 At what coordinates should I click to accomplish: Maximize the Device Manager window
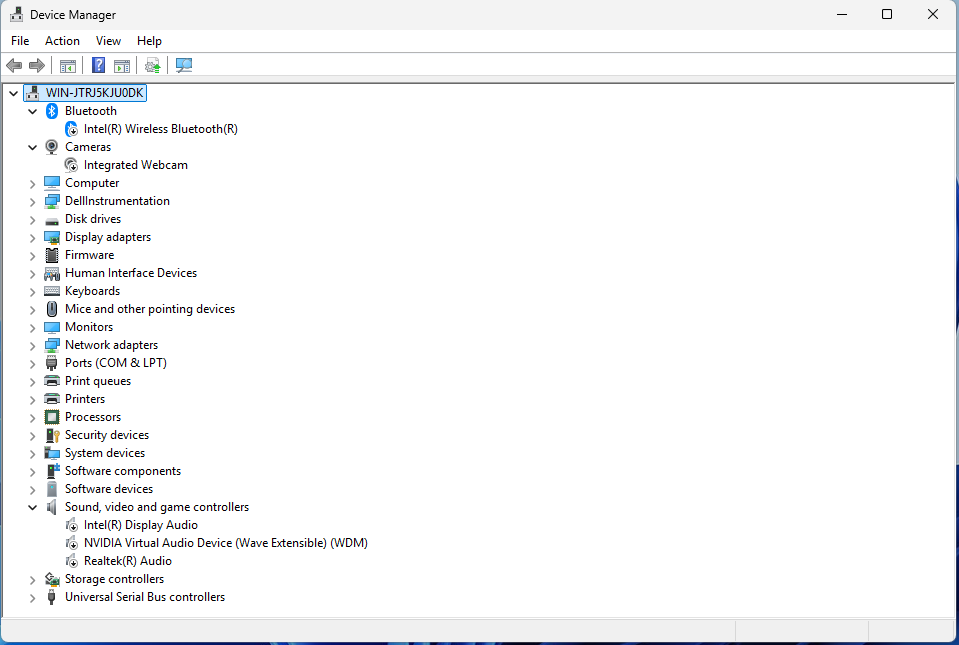pyautogui.click(x=887, y=14)
